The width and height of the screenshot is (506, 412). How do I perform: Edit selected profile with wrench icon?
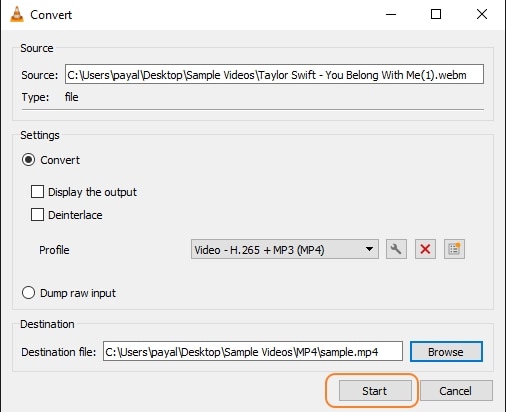(x=396, y=249)
